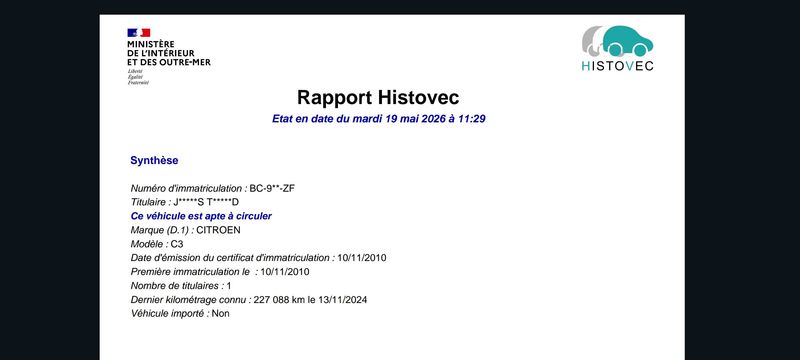
Task: Click the Véhicule importé Non line
Action: pos(180,313)
